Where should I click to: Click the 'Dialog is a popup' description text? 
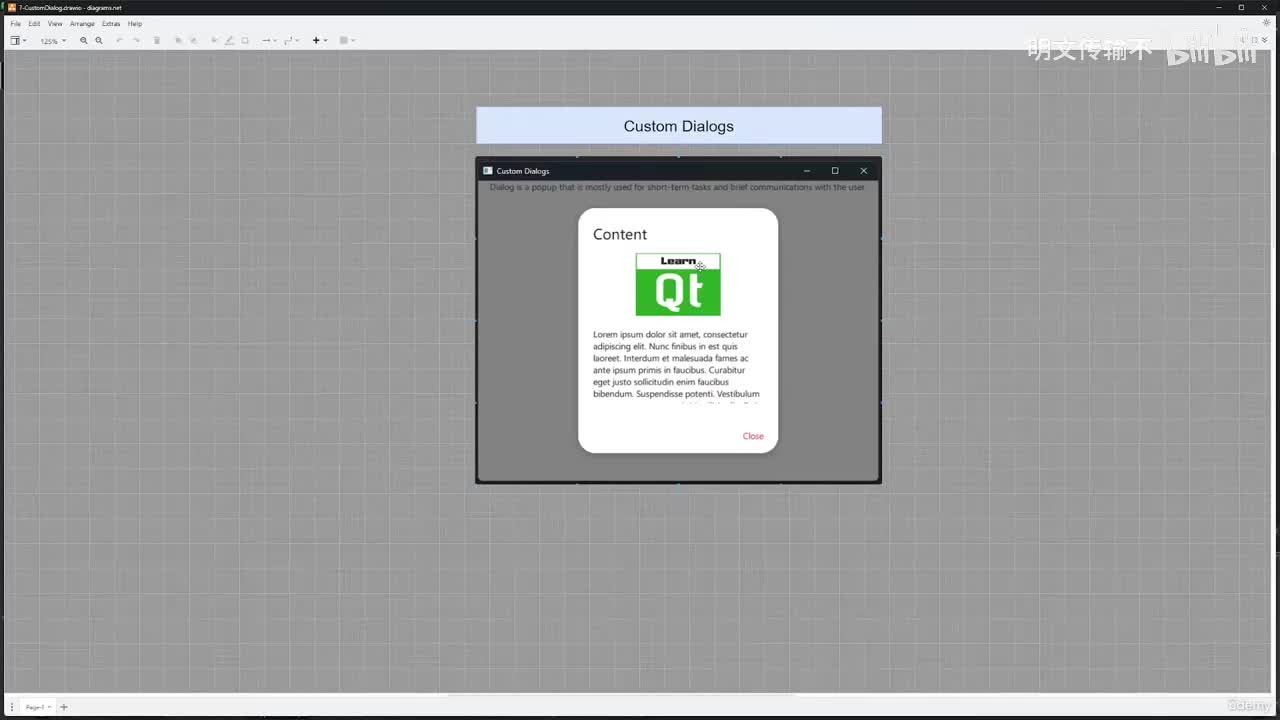click(677, 187)
